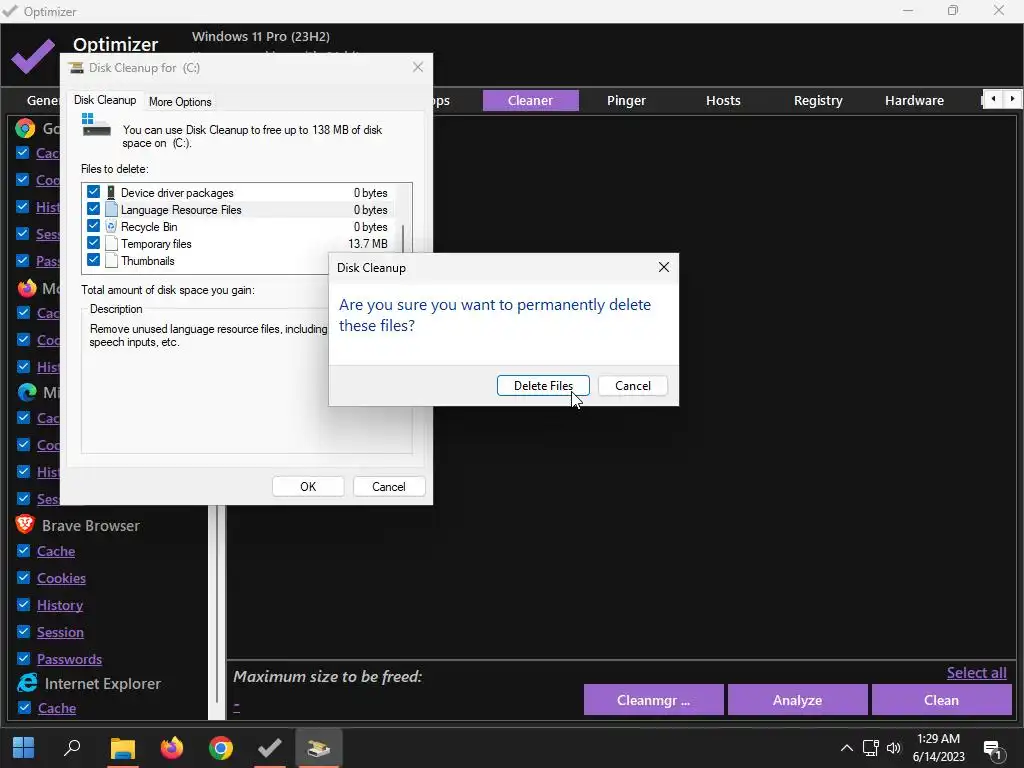
Task: Open File Explorer from taskbar
Action: click(x=122, y=748)
